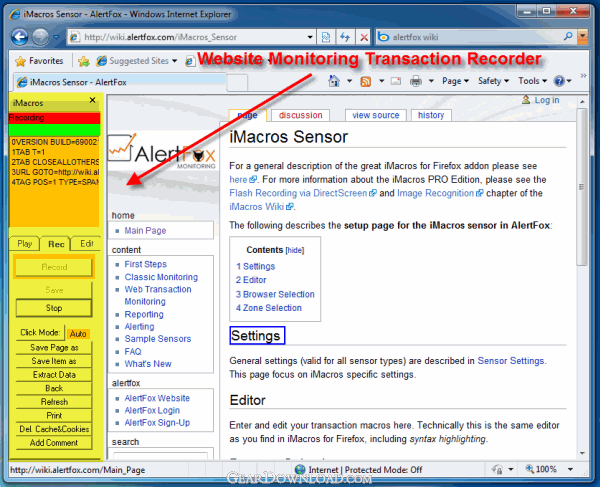This screenshot has height=487, width=600.
Task: Switch to the Rec tab in iMacros
Action: pos(56,244)
